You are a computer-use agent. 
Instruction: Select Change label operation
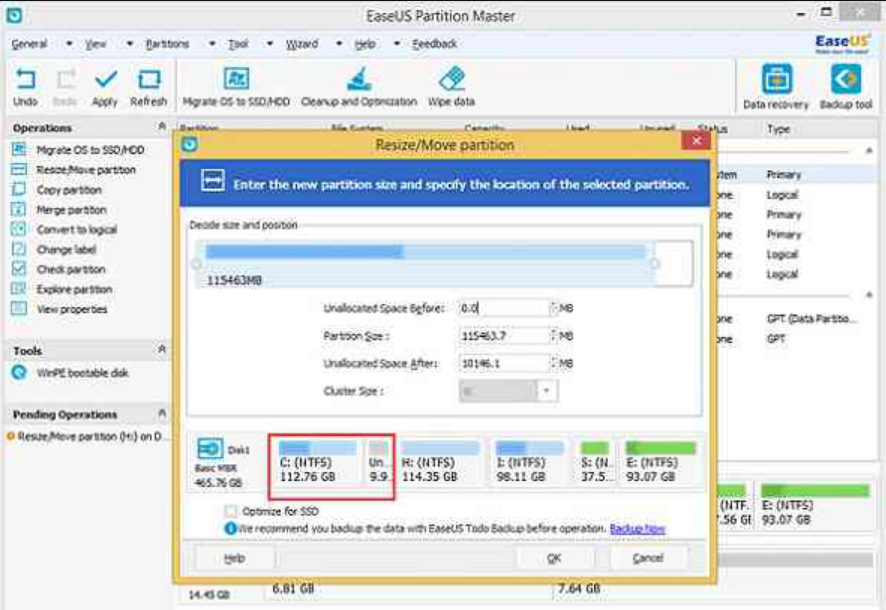coord(66,249)
